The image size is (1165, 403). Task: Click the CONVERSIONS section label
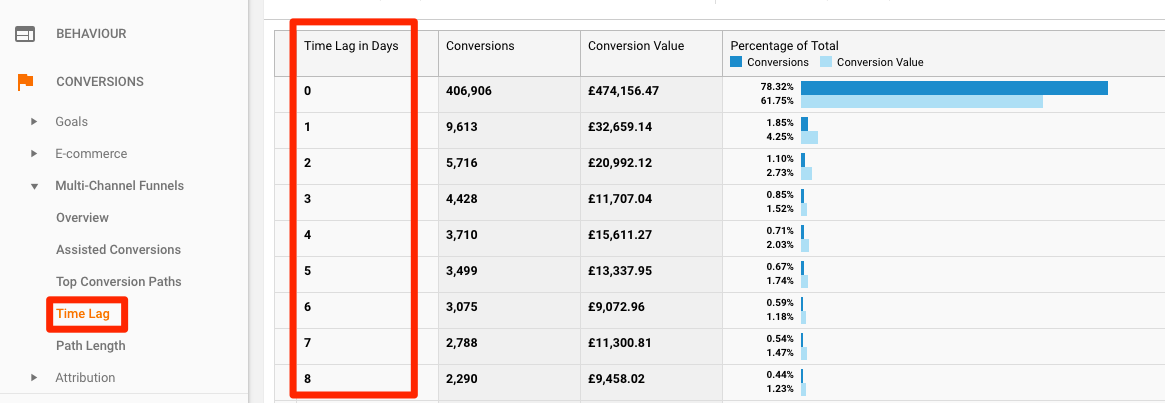[99, 82]
